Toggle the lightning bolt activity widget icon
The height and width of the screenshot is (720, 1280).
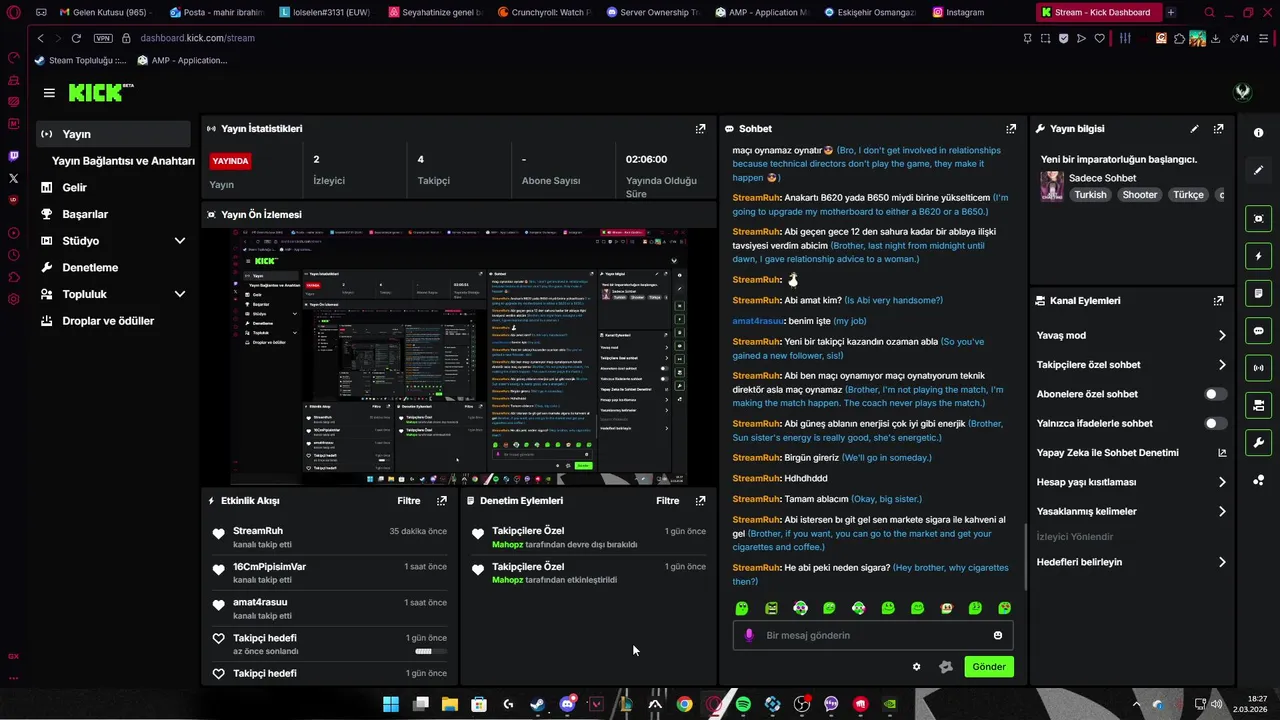(x=1258, y=256)
